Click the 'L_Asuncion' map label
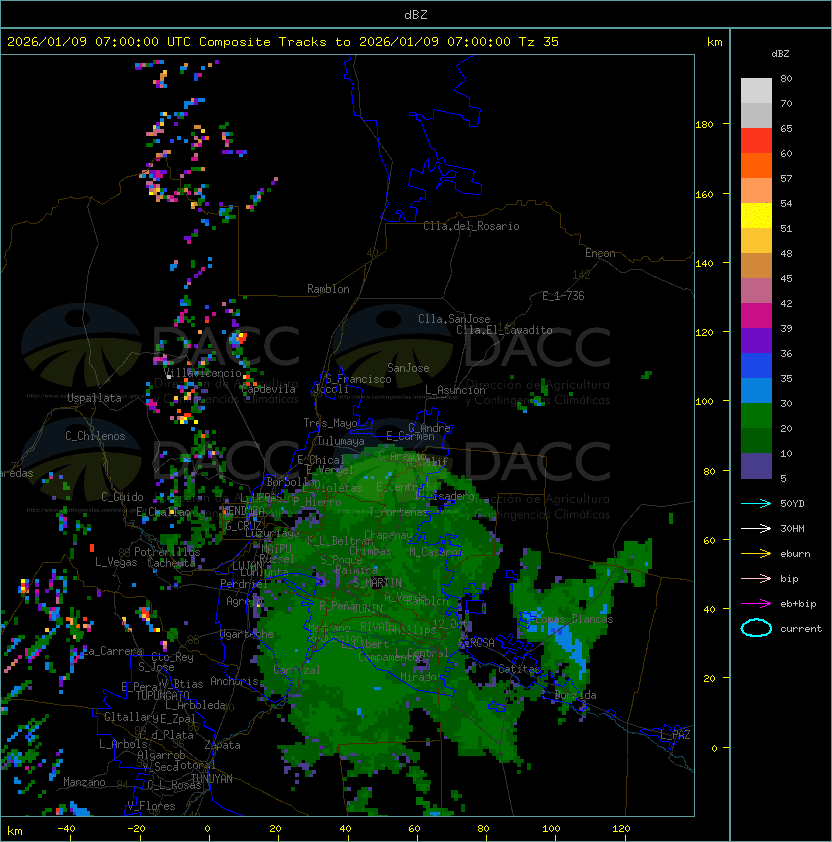The image size is (832, 842). (x=455, y=390)
